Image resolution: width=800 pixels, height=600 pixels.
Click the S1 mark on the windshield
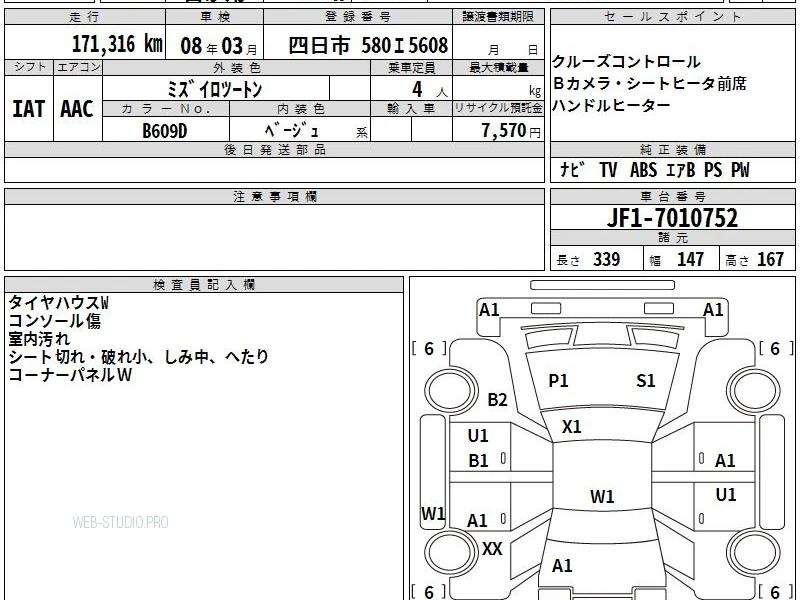tap(646, 381)
